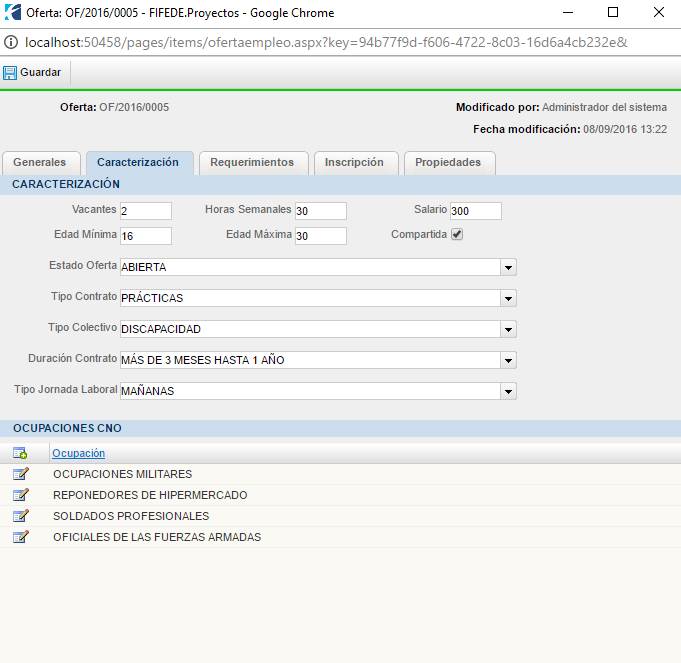Viewport: 681px width, 663px height.
Task: Expand the Tipo Colectivo dropdown arrow
Action: pos(508,330)
